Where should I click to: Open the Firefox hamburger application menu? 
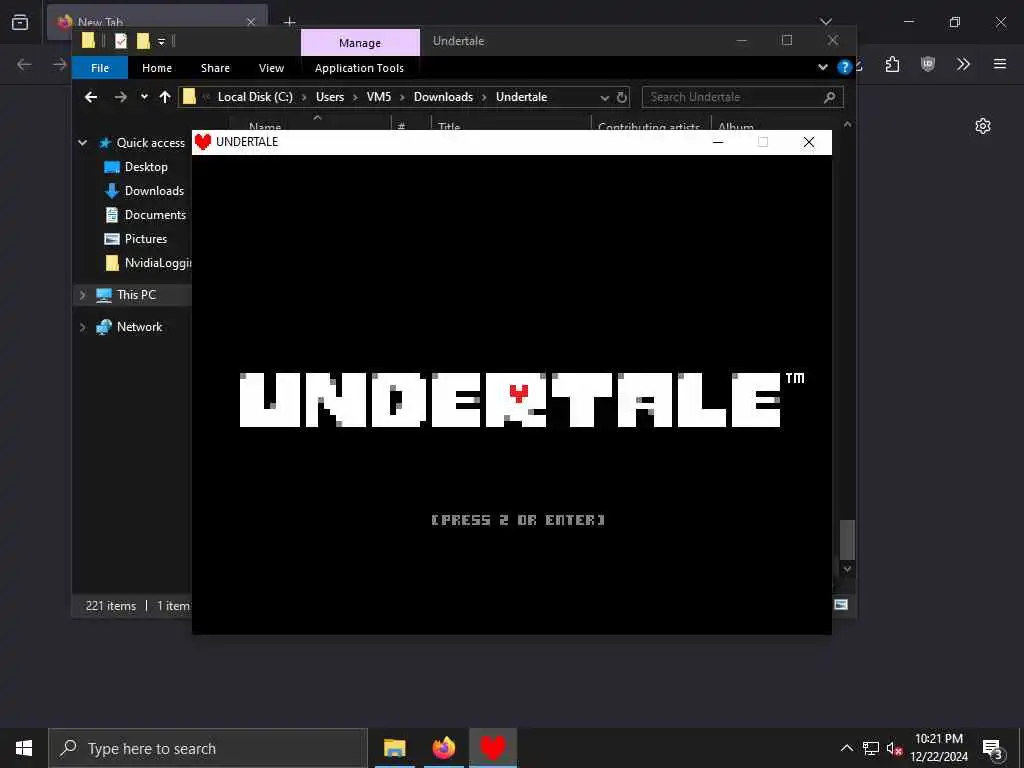click(1000, 63)
